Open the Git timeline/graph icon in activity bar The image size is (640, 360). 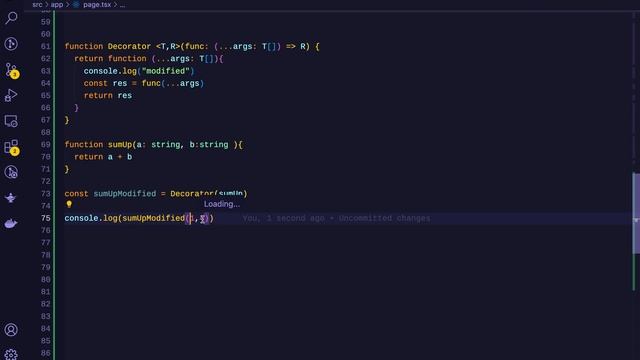click(x=11, y=44)
